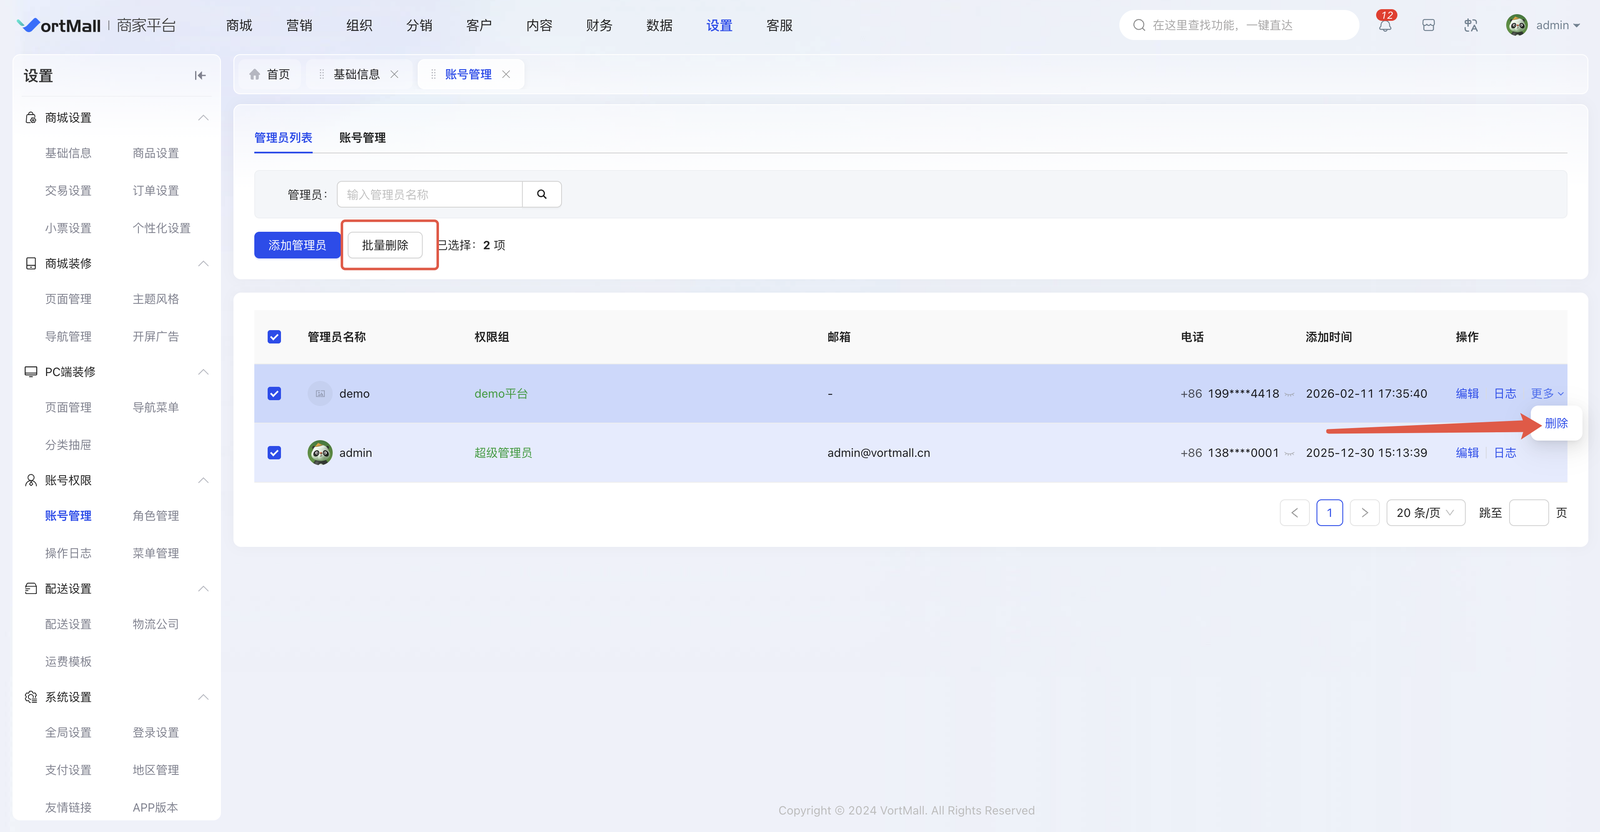Image resolution: width=1600 pixels, height=832 pixels.
Task: Click the 批量删除 button
Action: pos(385,245)
